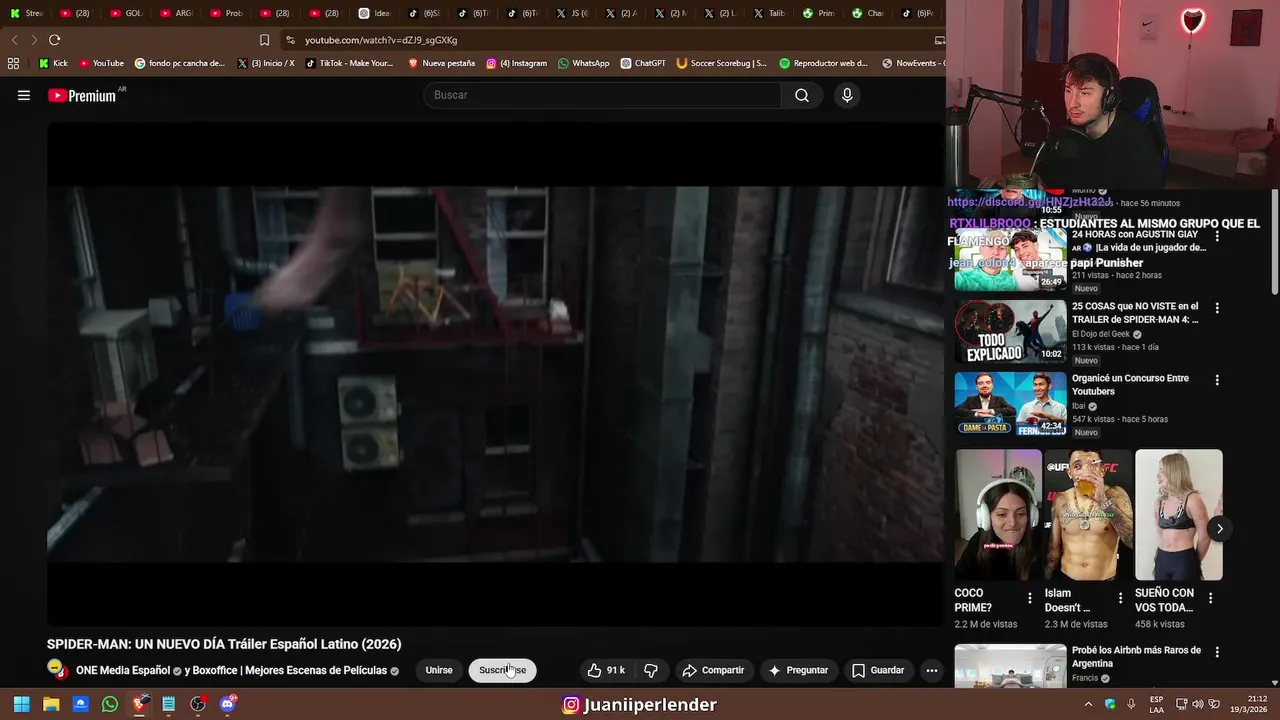Open File Explorer from taskbar
Screen dimensions: 1280x720
51,704
